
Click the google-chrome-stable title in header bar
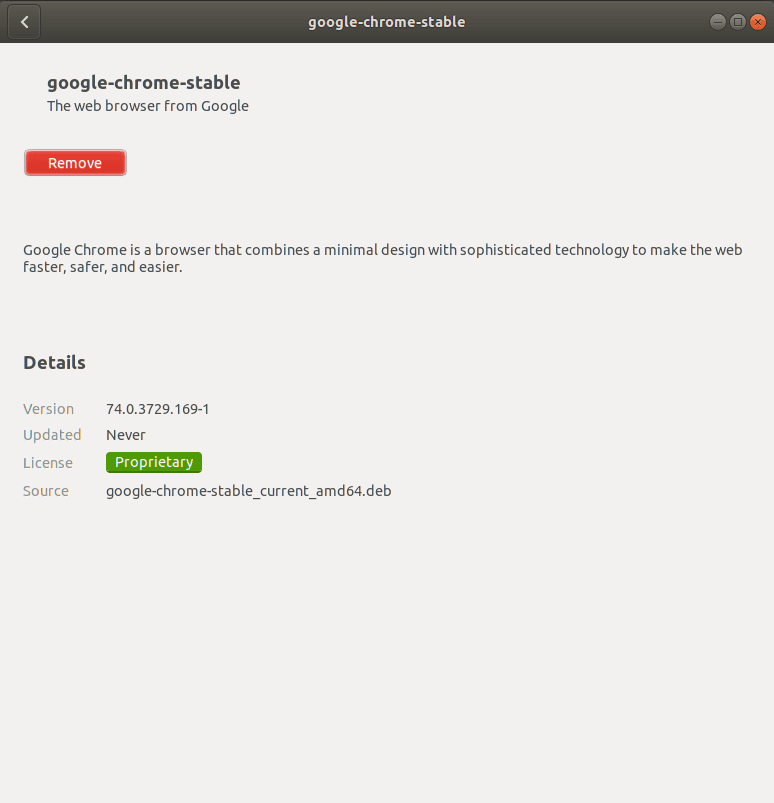point(387,22)
